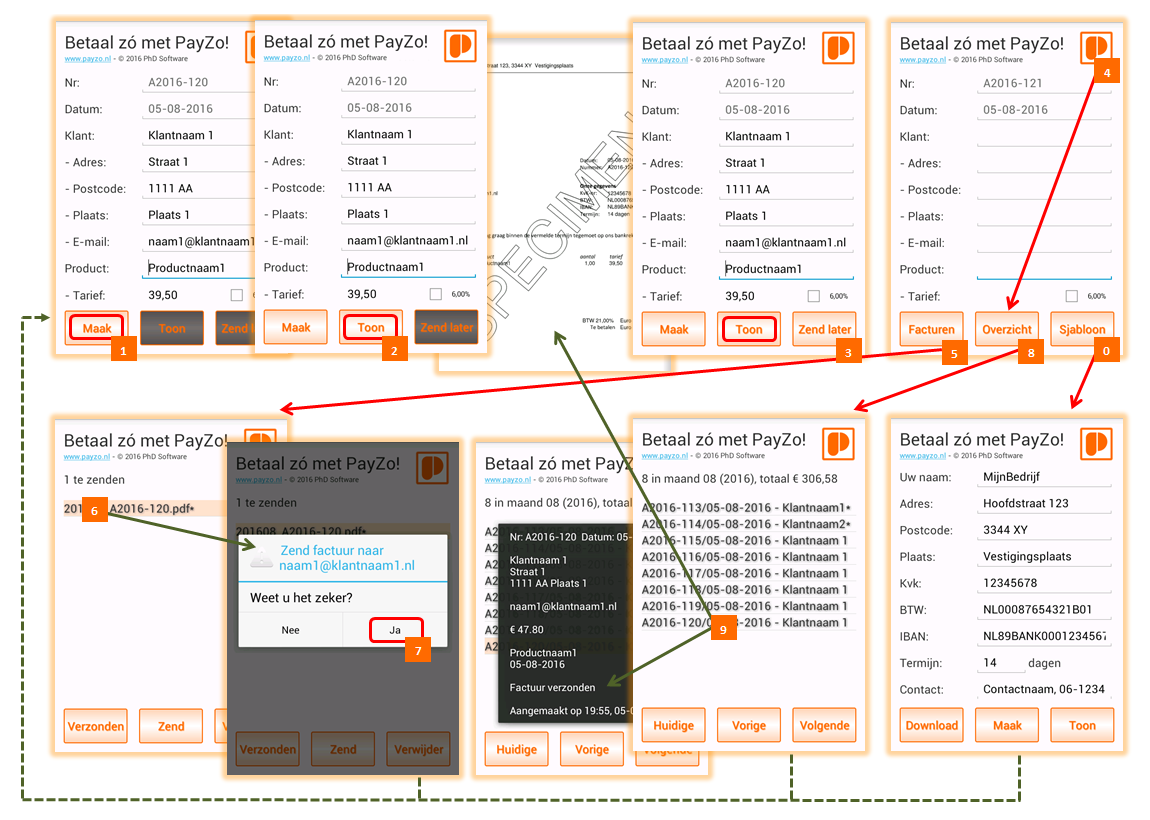Screen dimensions: 1150x820
Task: Tap Toon on the third top-row invoice screen
Action: tap(749, 329)
